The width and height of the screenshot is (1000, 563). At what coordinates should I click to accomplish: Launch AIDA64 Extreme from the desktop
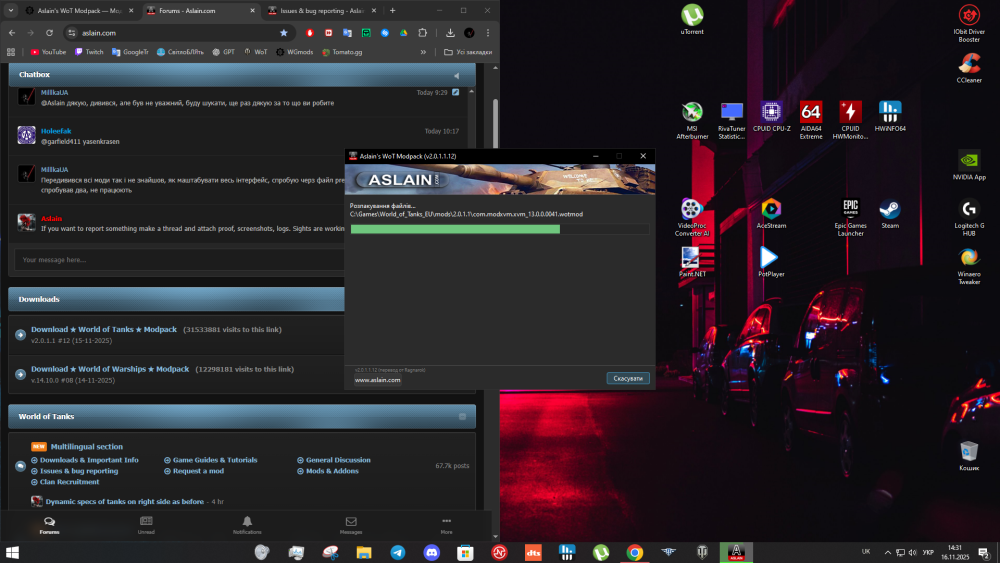[811, 119]
